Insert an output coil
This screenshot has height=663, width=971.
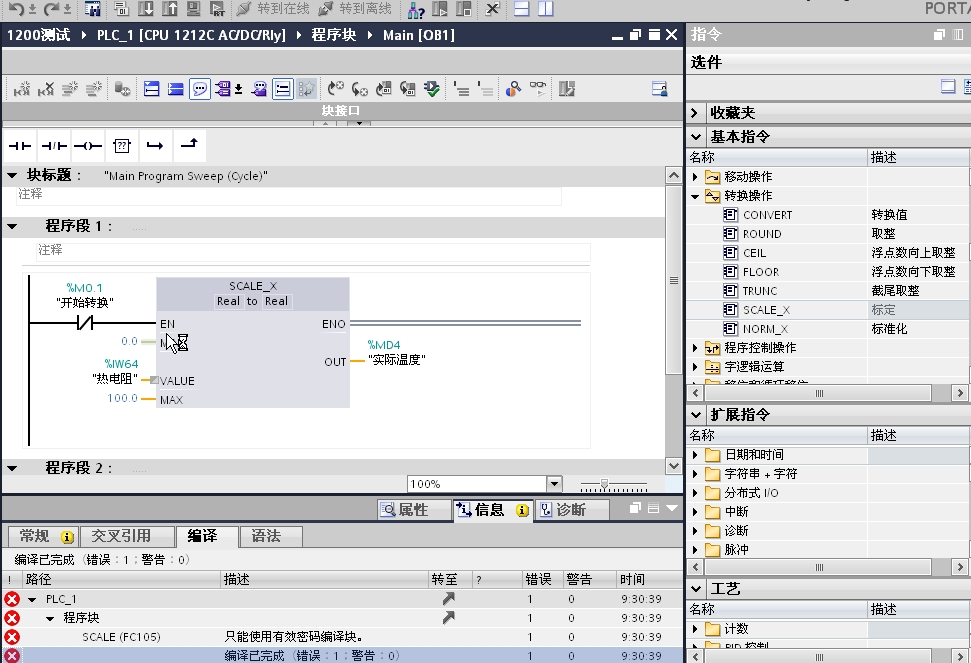(88, 146)
